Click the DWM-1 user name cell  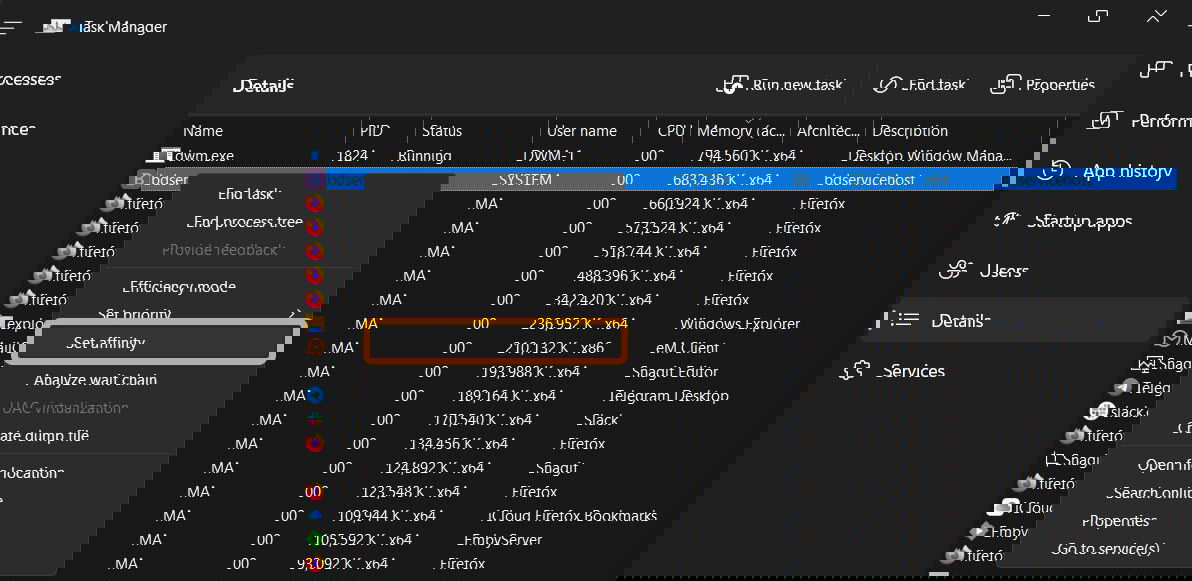548,156
